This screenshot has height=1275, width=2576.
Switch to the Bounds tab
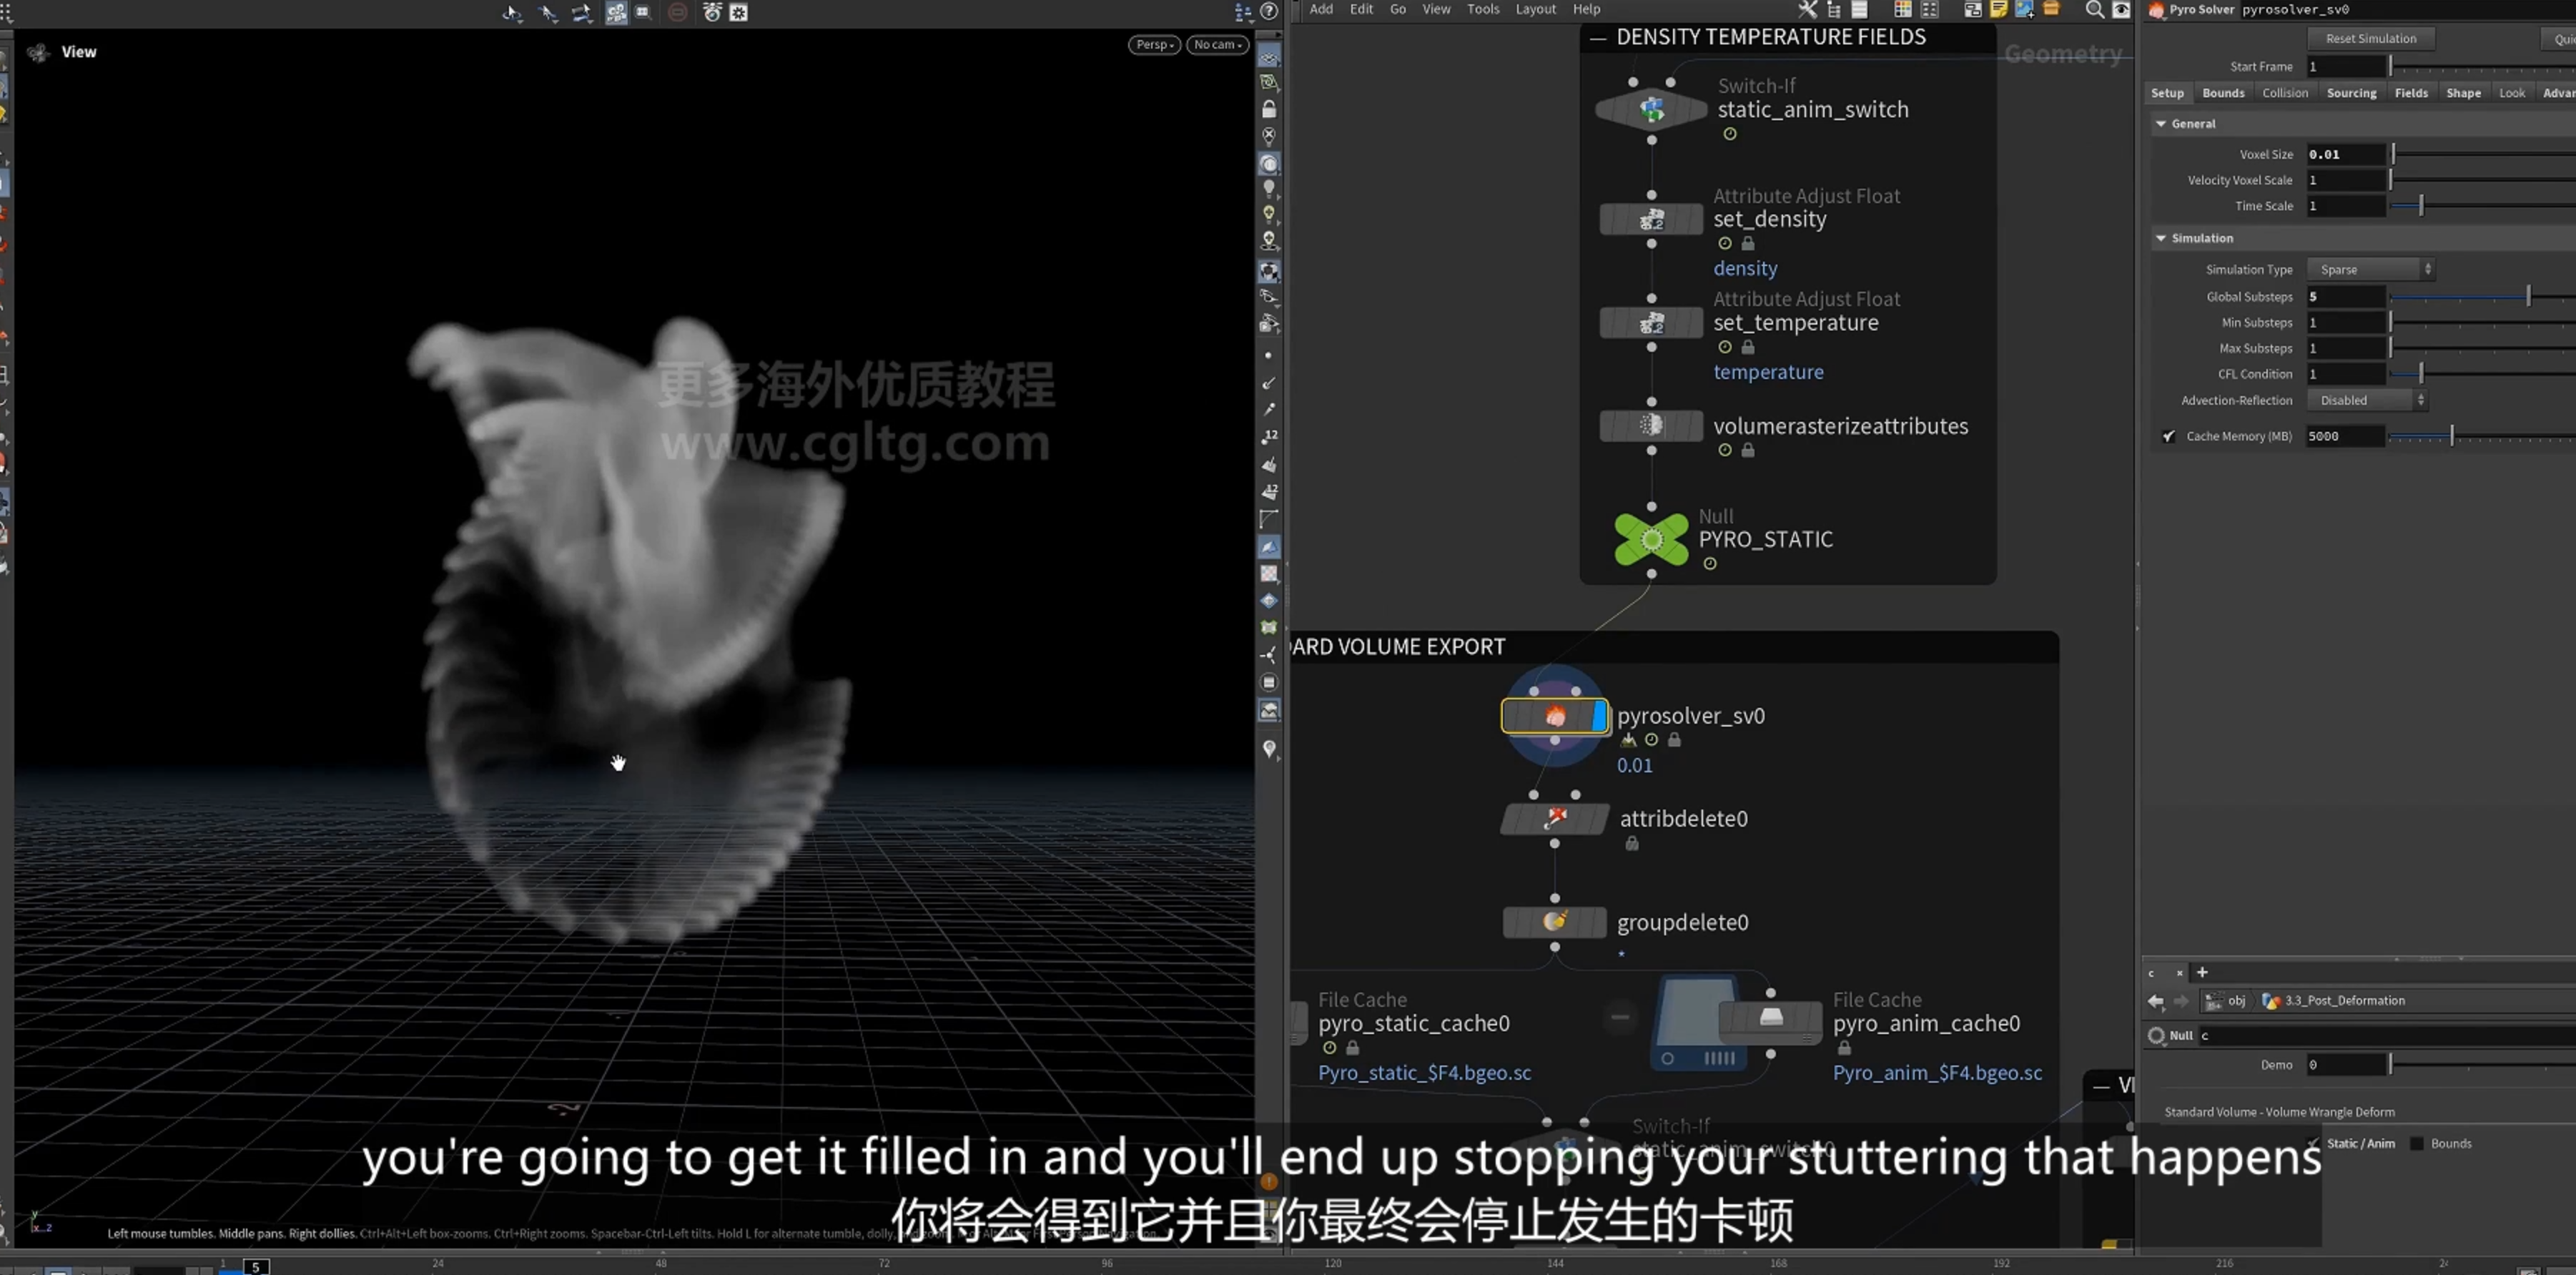click(2222, 93)
